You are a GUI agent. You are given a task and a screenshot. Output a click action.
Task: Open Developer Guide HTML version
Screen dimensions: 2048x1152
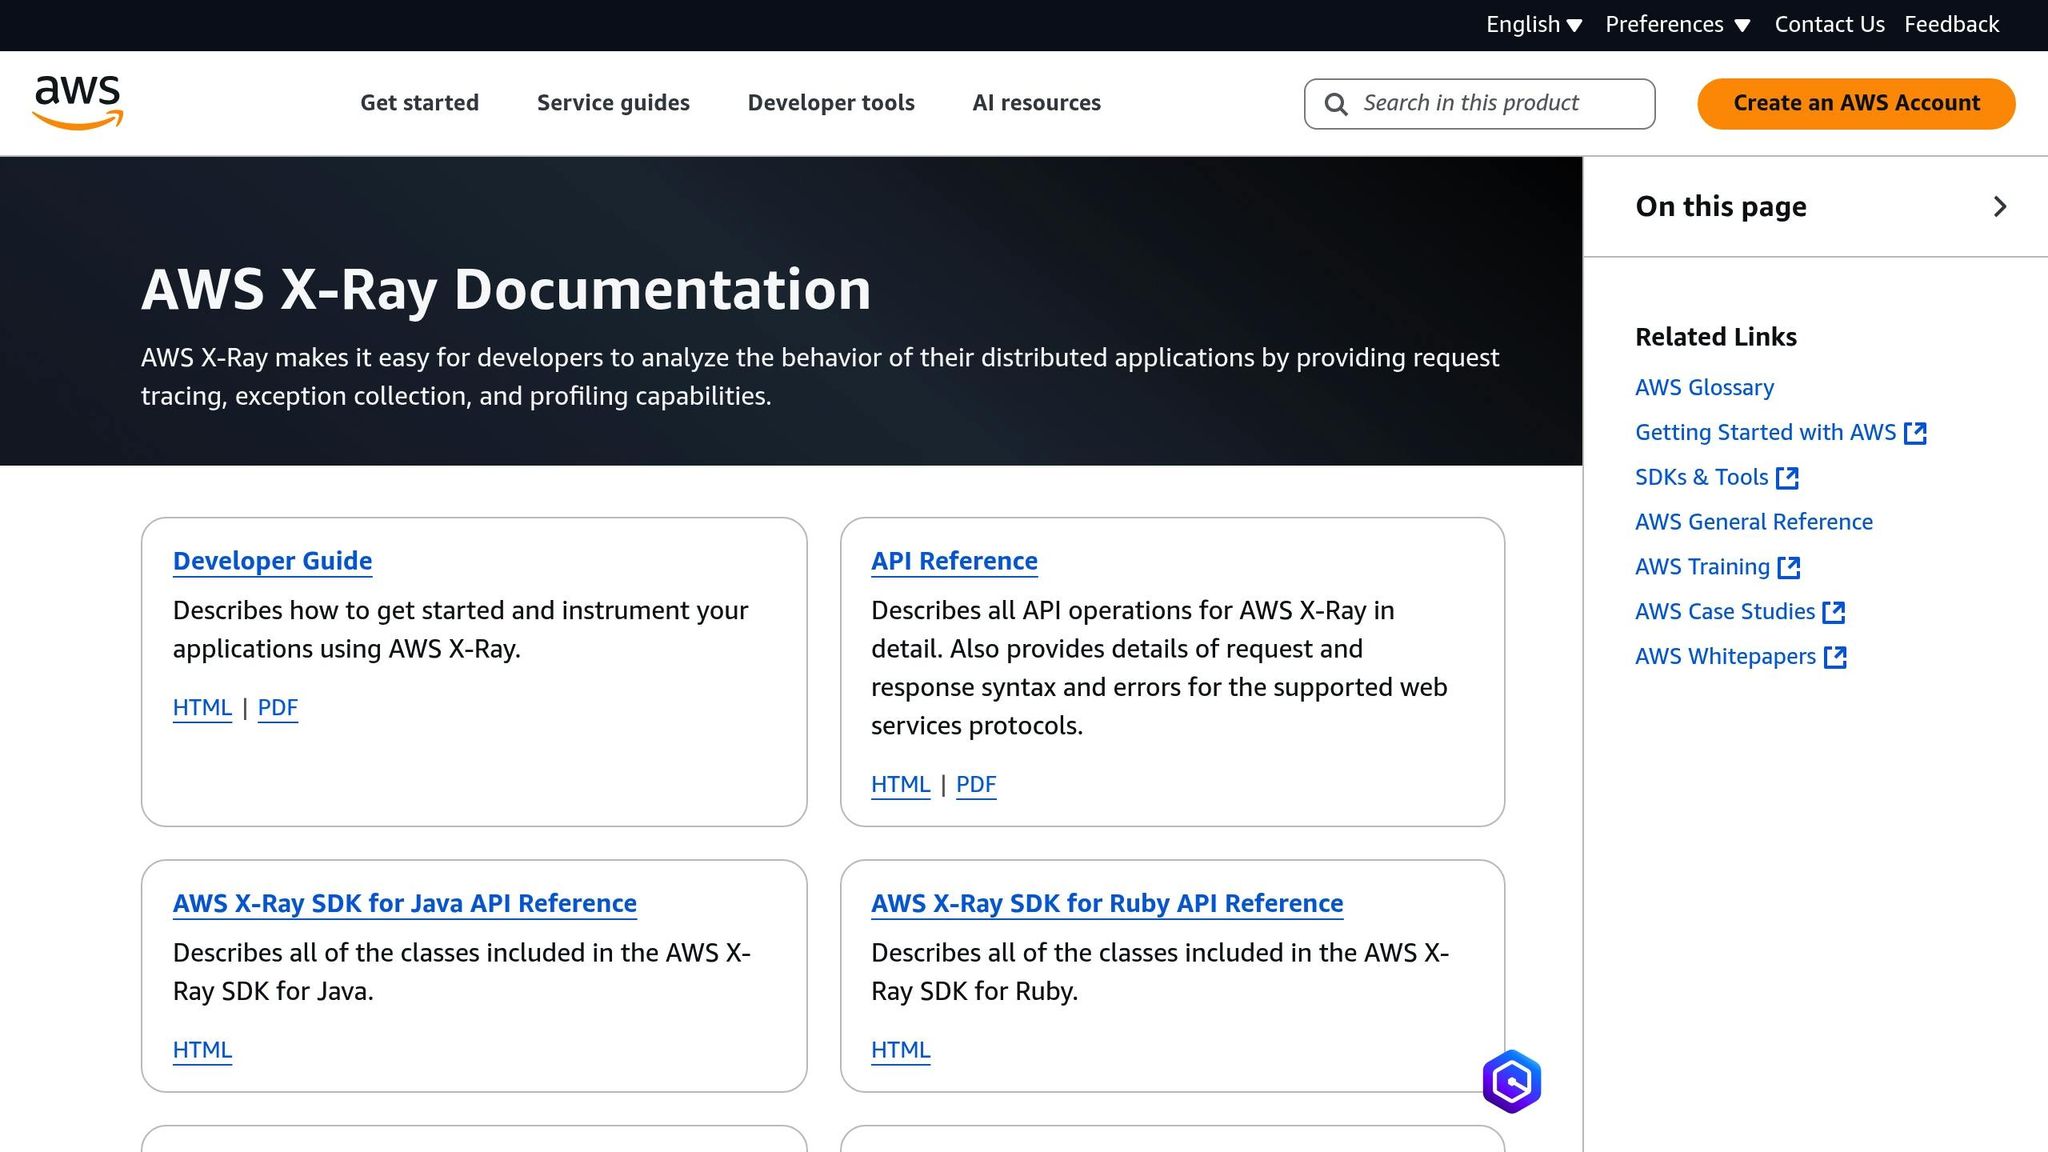click(x=202, y=708)
